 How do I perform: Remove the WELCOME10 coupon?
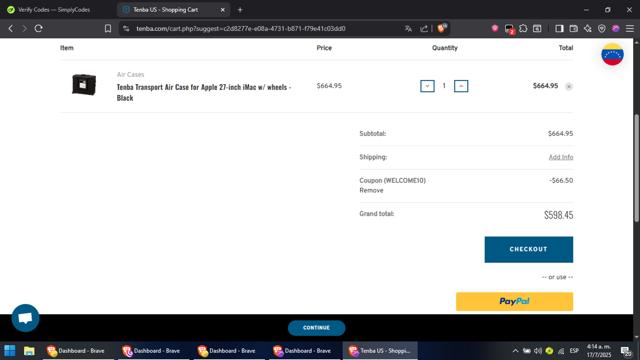(x=371, y=190)
